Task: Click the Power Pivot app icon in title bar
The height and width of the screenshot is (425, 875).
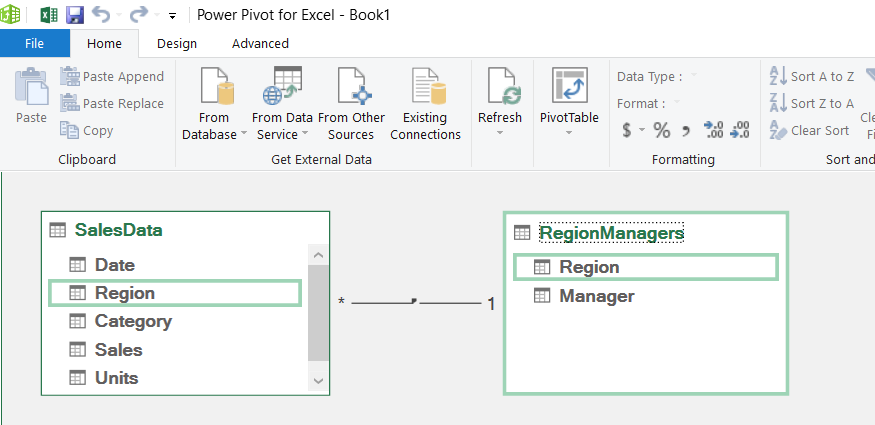Action: [10, 14]
